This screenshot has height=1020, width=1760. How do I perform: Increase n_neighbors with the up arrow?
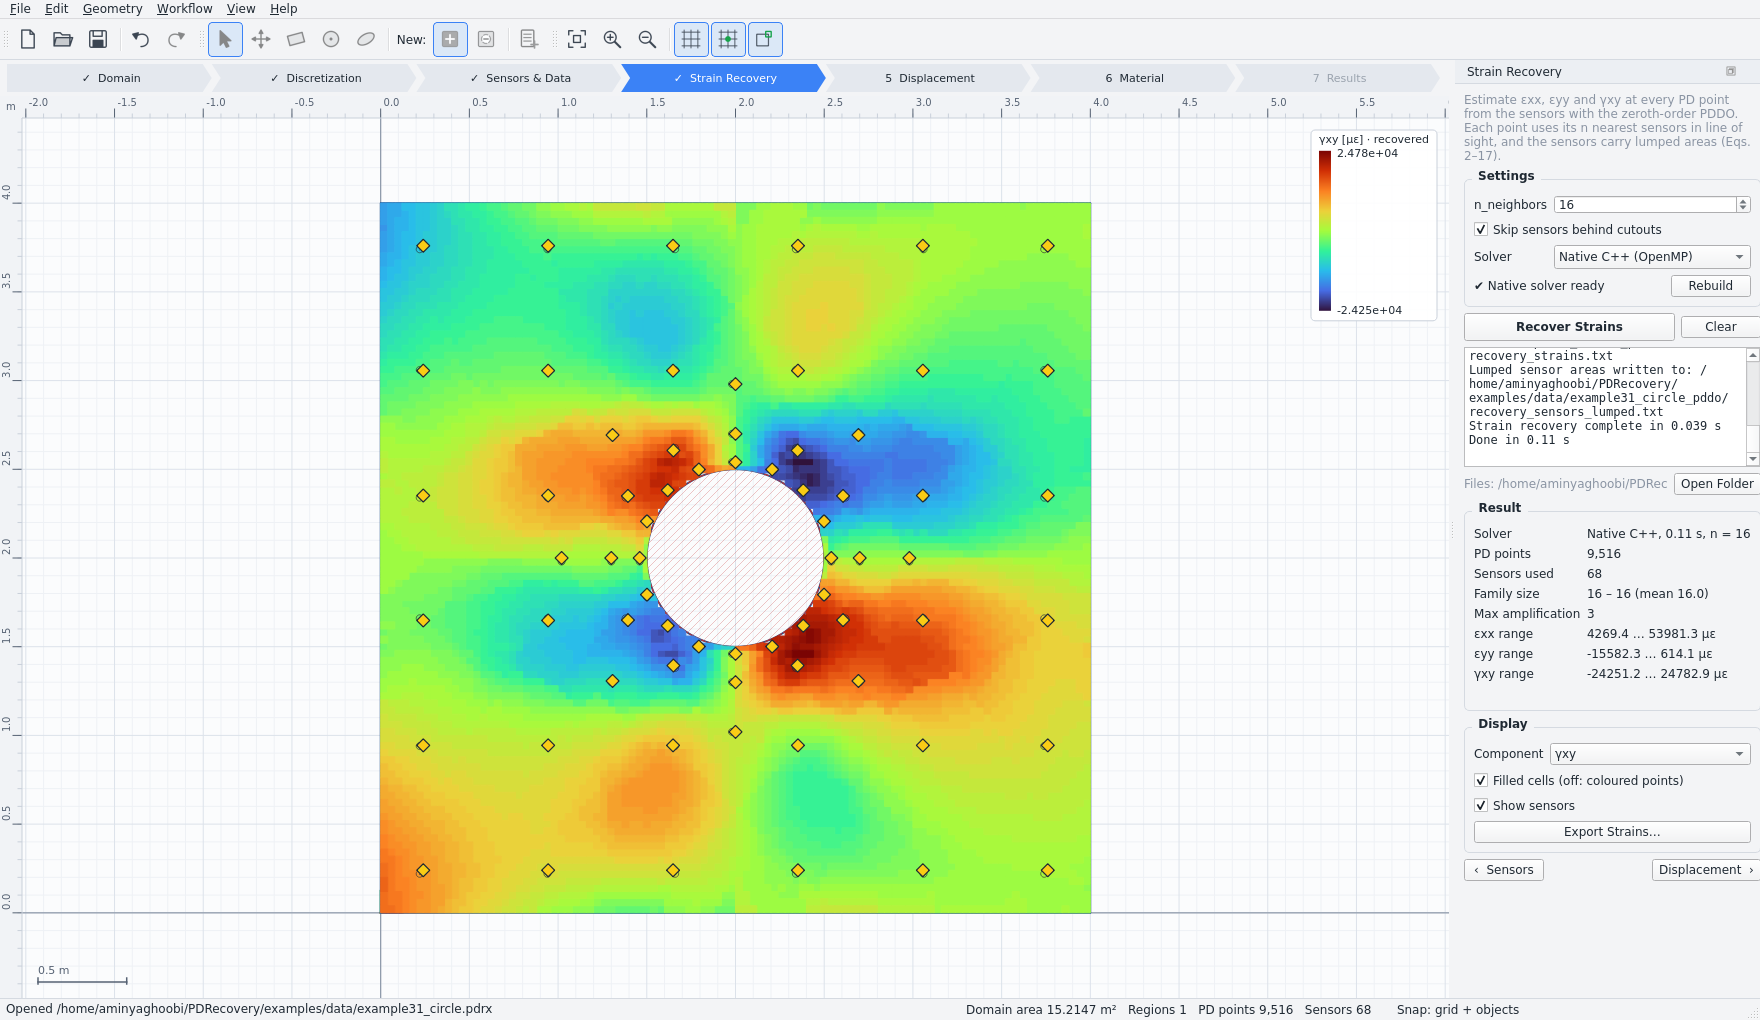coord(1743,201)
